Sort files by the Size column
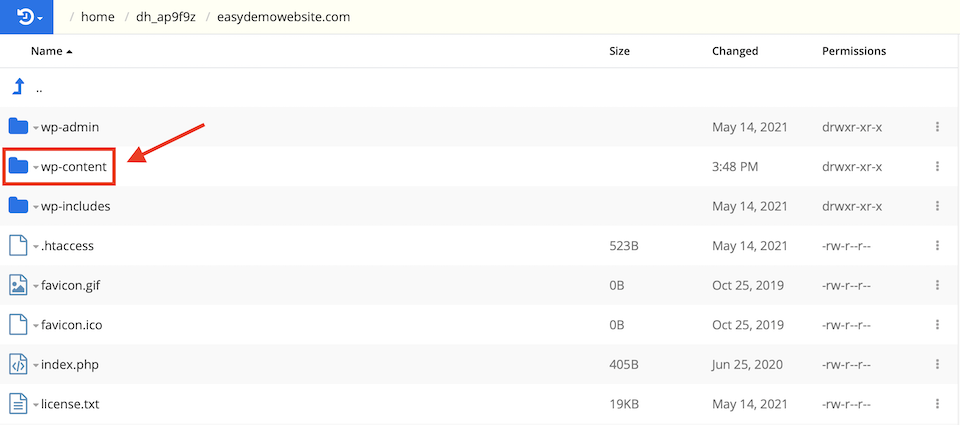Image resolution: width=960 pixels, height=425 pixels. (619, 51)
